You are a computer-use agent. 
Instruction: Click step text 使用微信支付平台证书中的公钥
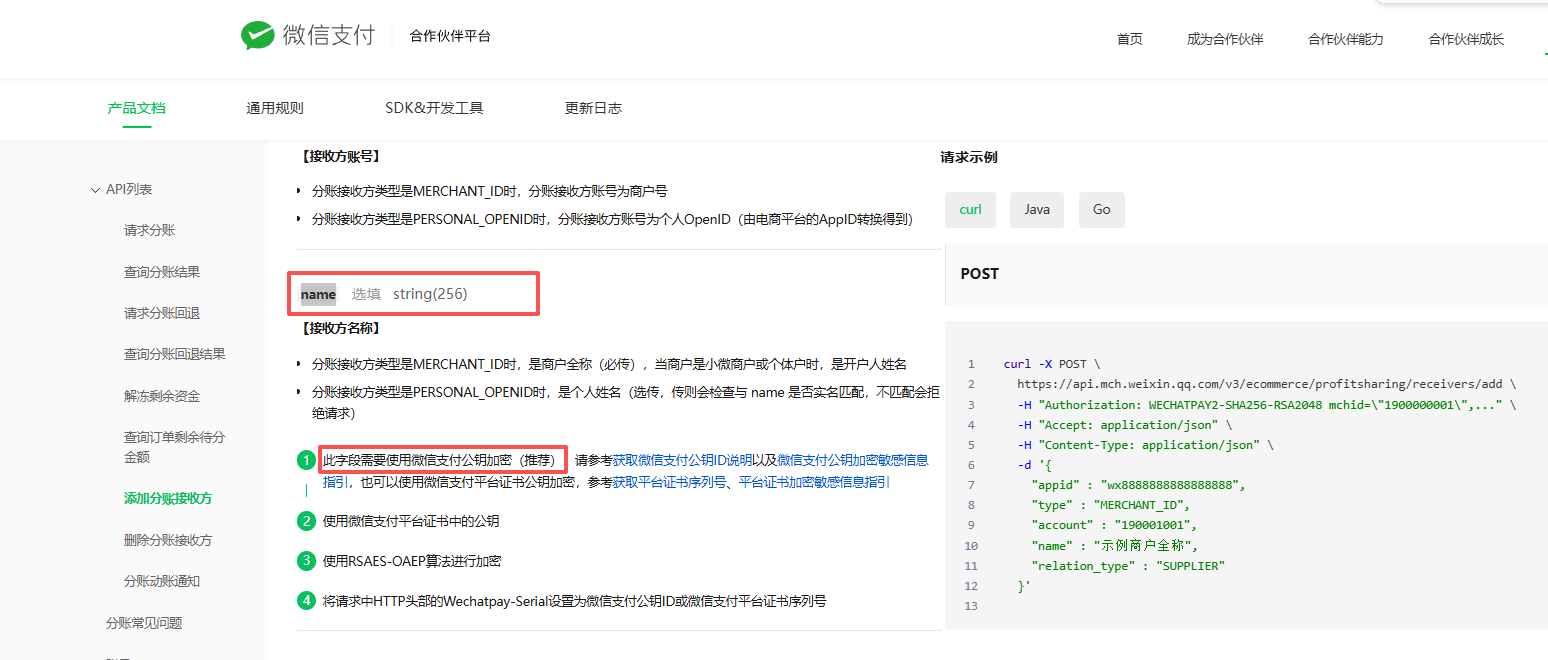click(411, 521)
